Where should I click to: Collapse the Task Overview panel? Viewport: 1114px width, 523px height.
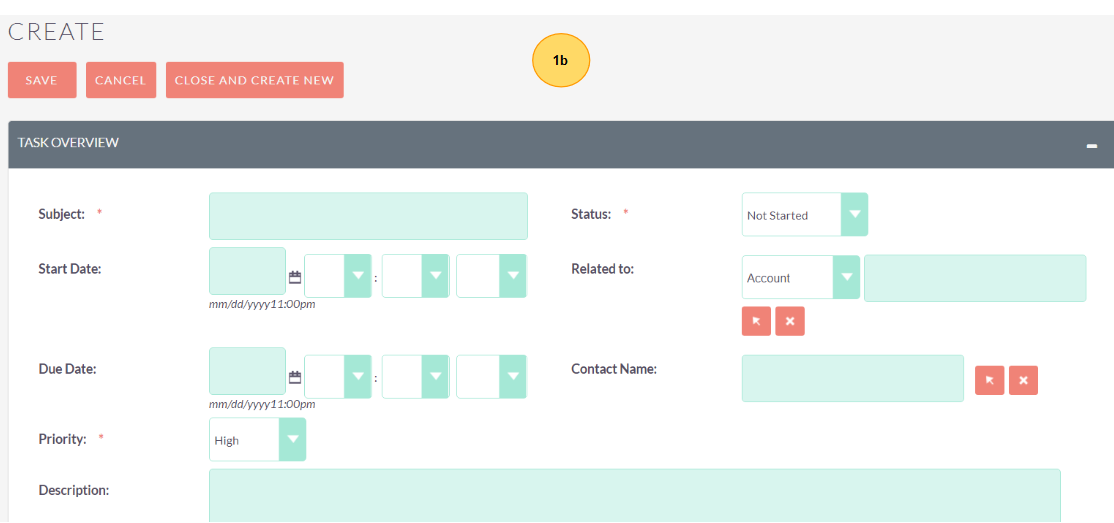tap(1092, 146)
